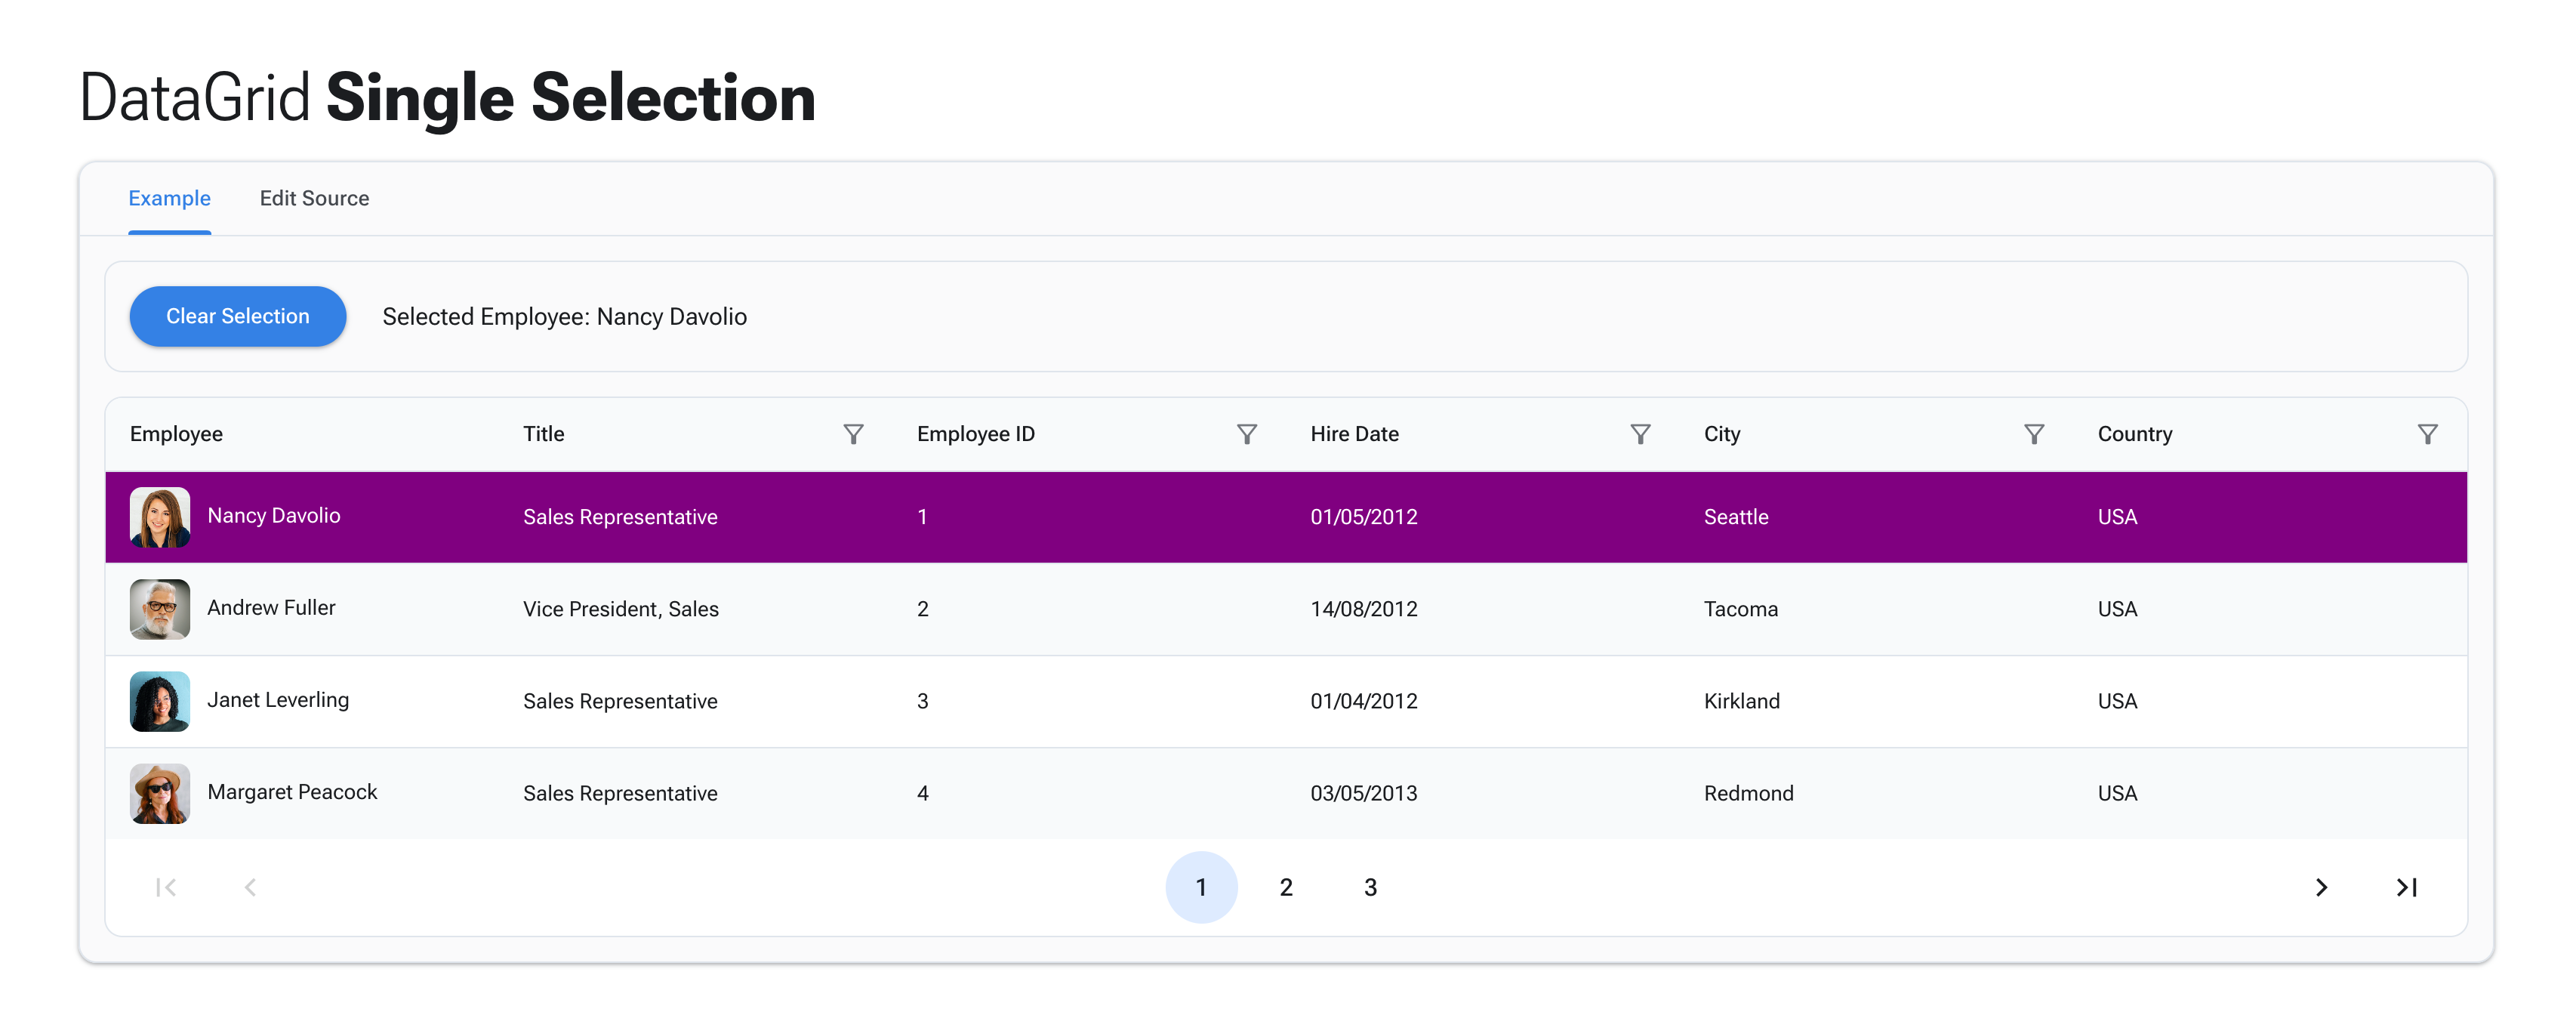Open the Employee ID column filter
The height and width of the screenshot is (1009, 2576).
click(1246, 434)
